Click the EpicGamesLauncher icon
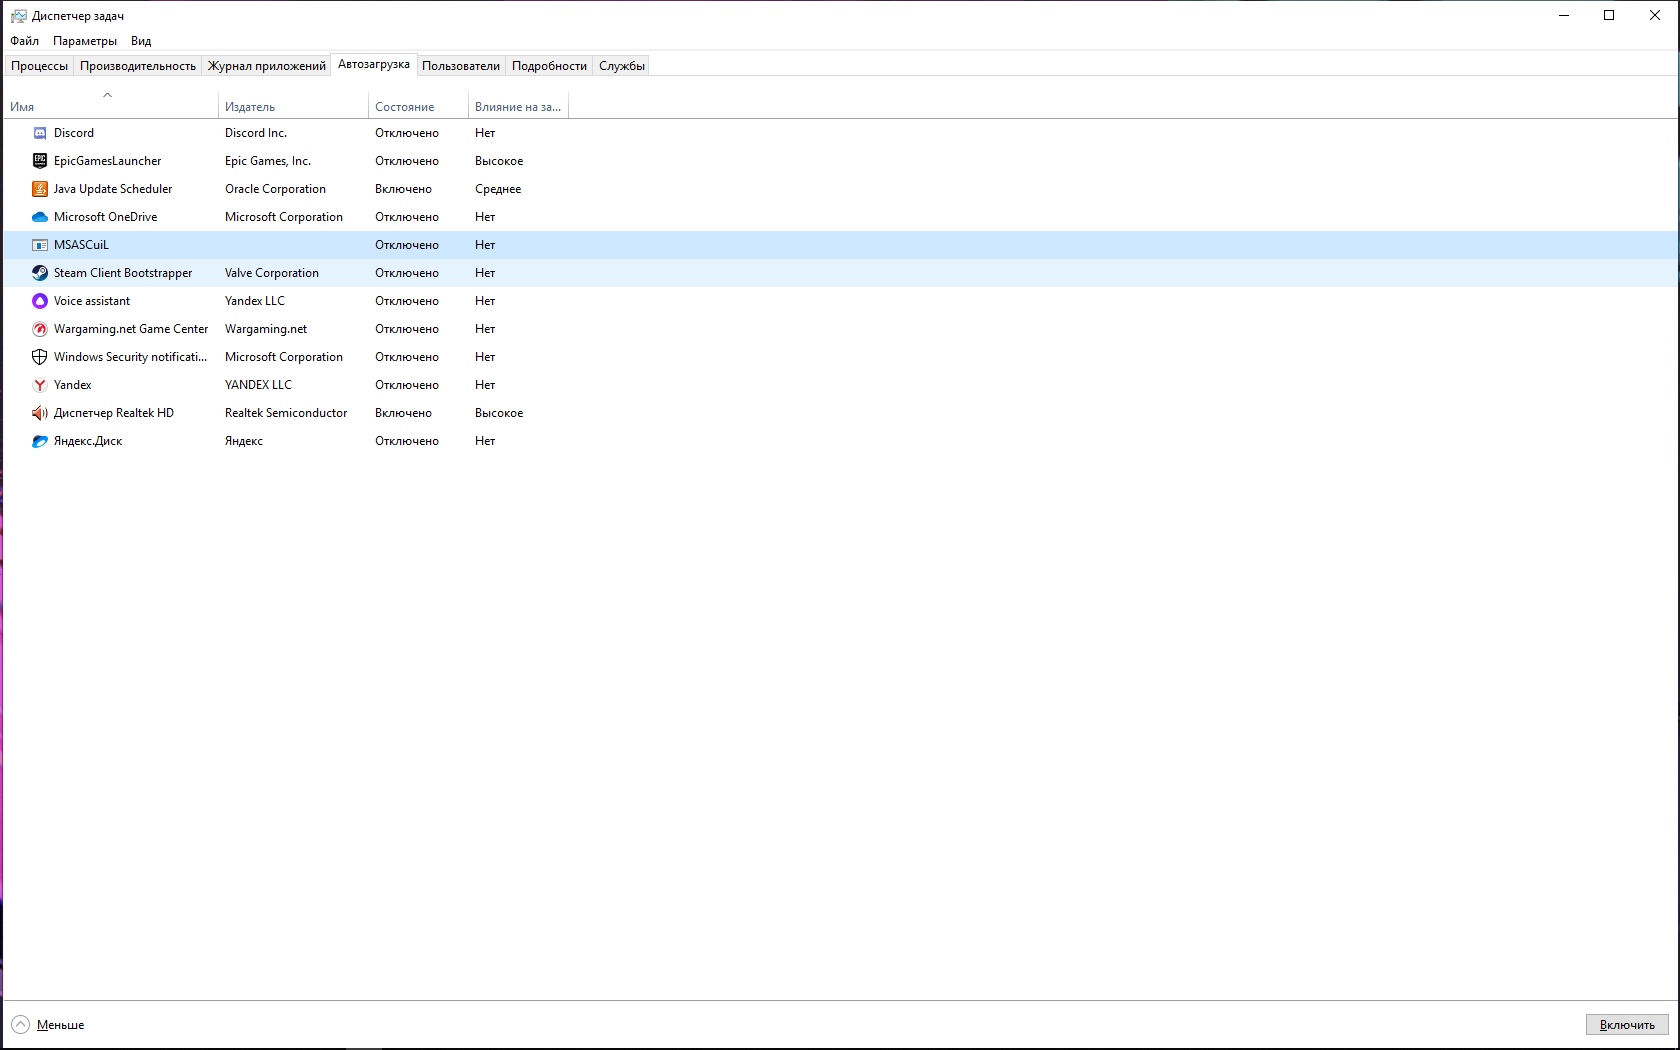The image size is (1680, 1050). click(40, 161)
